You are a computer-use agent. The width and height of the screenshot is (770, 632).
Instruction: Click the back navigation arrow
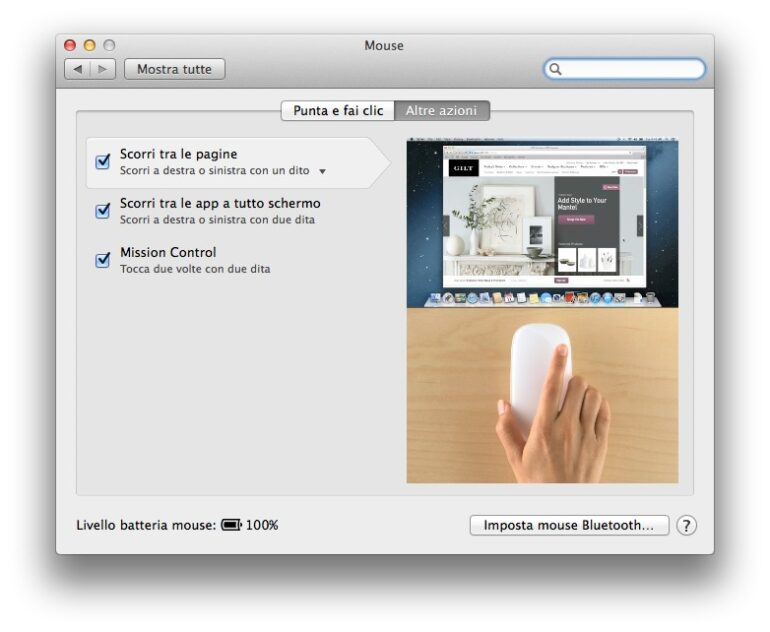coord(78,69)
